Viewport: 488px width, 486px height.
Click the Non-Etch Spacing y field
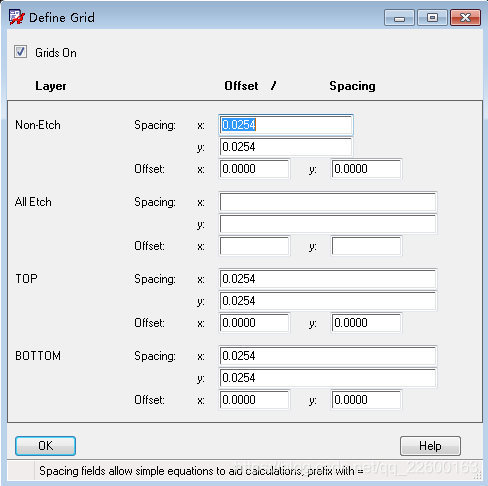(286, 147)
